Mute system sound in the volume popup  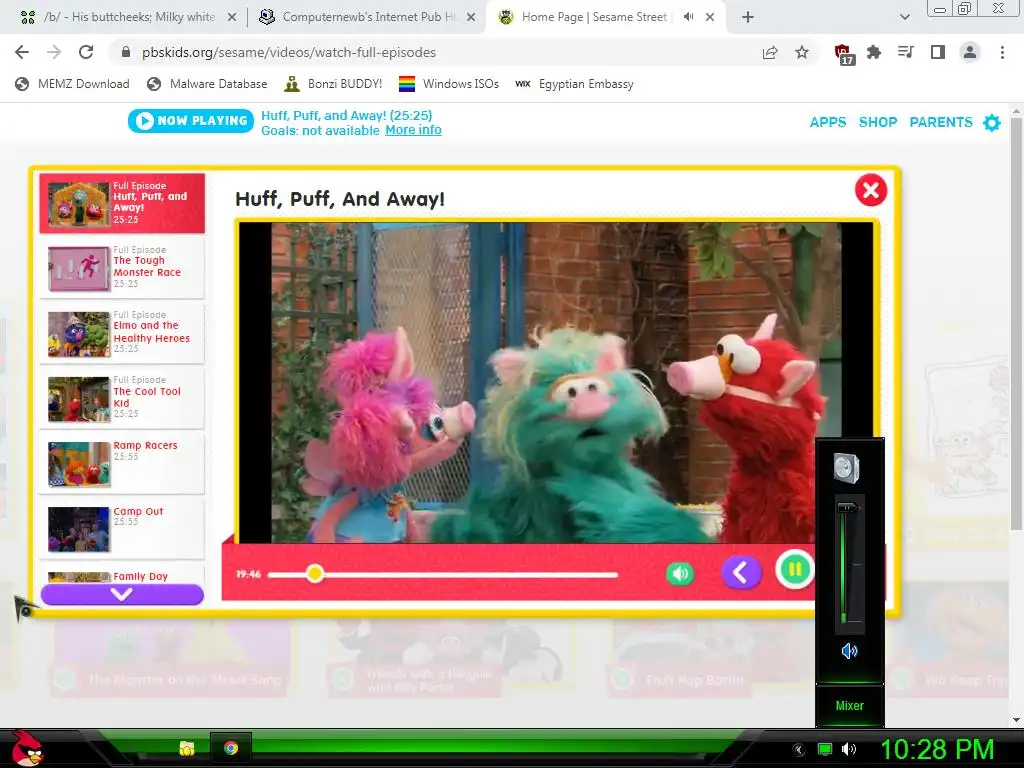coord(849,650)
